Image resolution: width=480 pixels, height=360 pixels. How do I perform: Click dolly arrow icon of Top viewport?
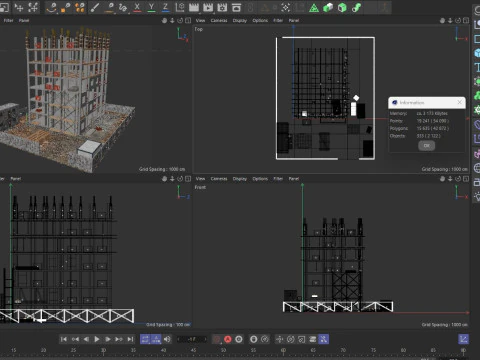pyautogui.click(x=450, y=21)
